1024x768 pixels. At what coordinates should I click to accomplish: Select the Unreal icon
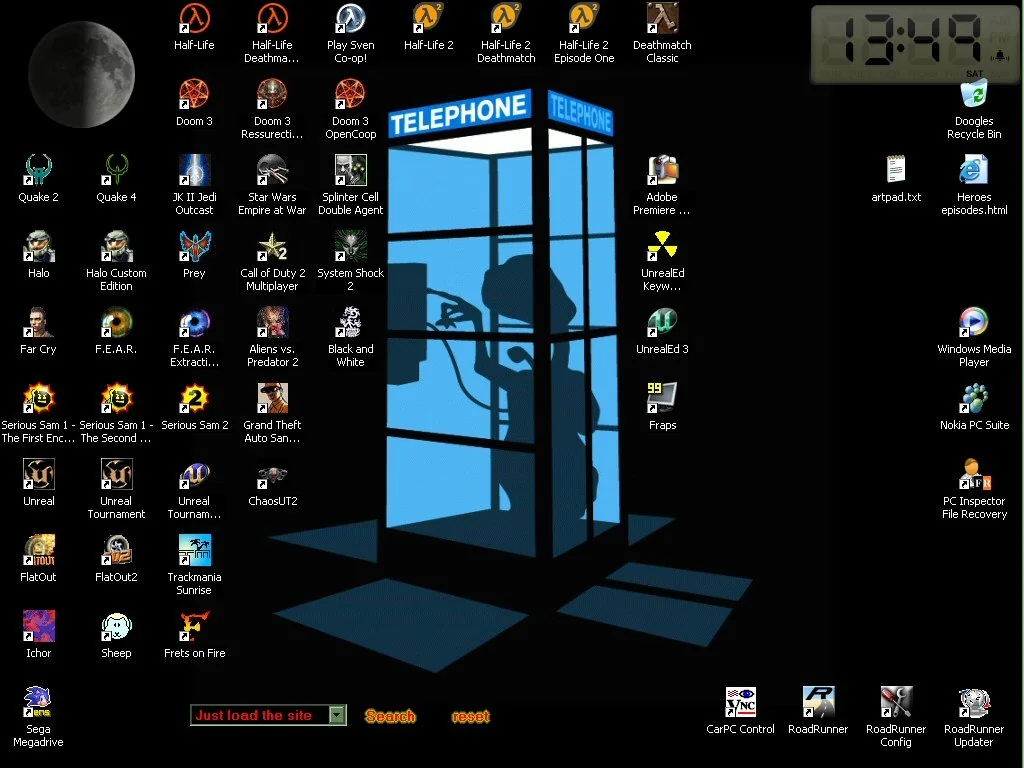pos(39,475)
